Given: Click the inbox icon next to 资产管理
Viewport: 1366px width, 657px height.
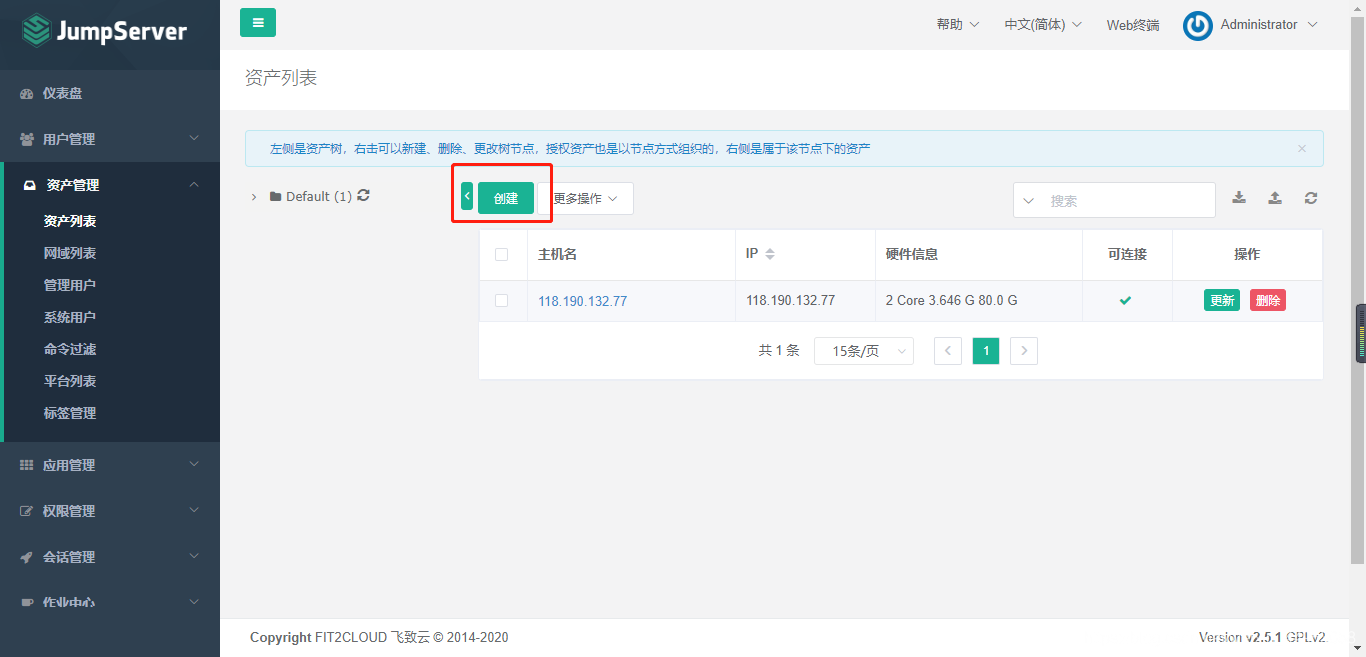Looking at the screenshot, I should click(x=30, y=185).
